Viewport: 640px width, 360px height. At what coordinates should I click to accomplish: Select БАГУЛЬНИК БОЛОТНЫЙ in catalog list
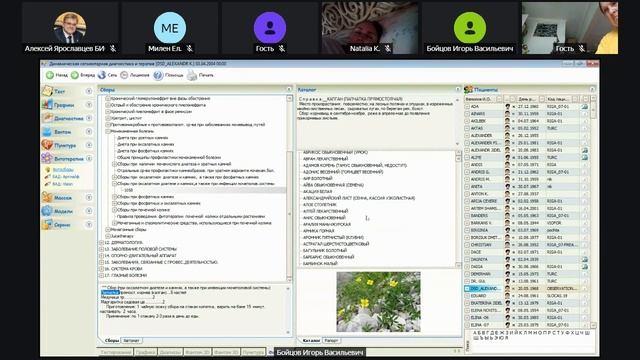pos(325,250)
